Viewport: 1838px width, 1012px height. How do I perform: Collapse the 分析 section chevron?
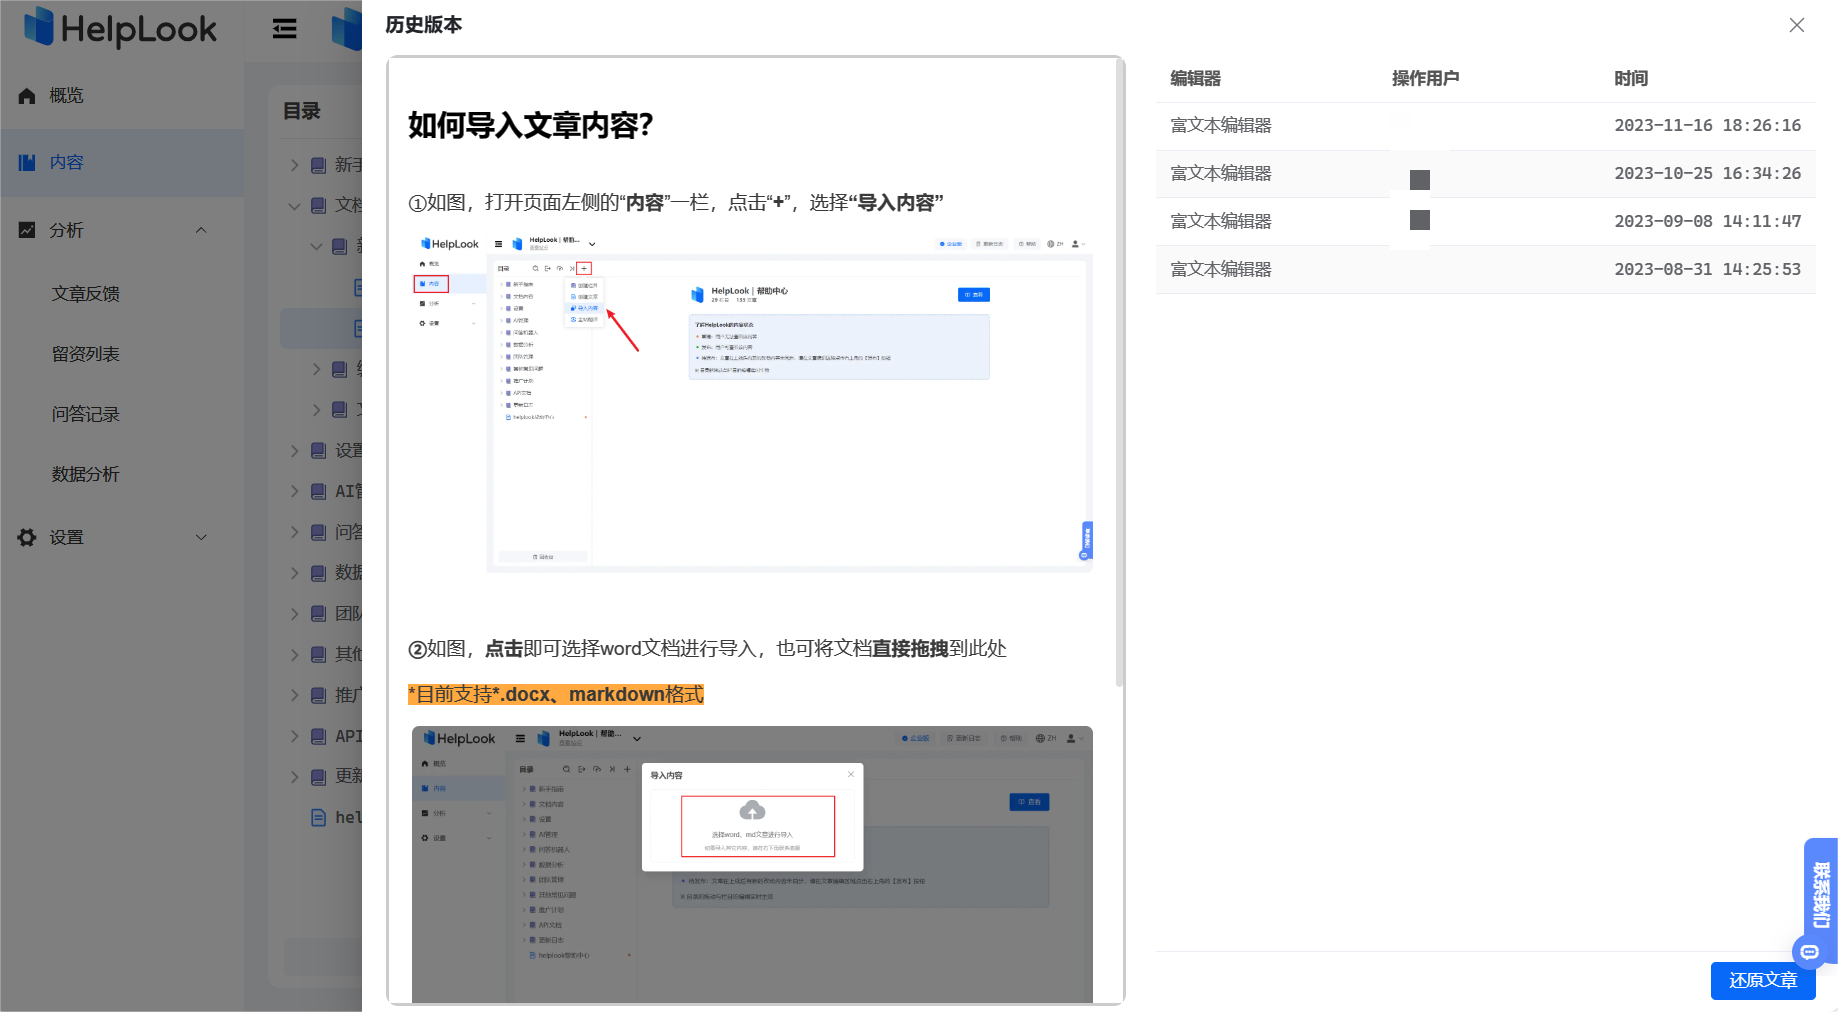click(x=201, y=230)
